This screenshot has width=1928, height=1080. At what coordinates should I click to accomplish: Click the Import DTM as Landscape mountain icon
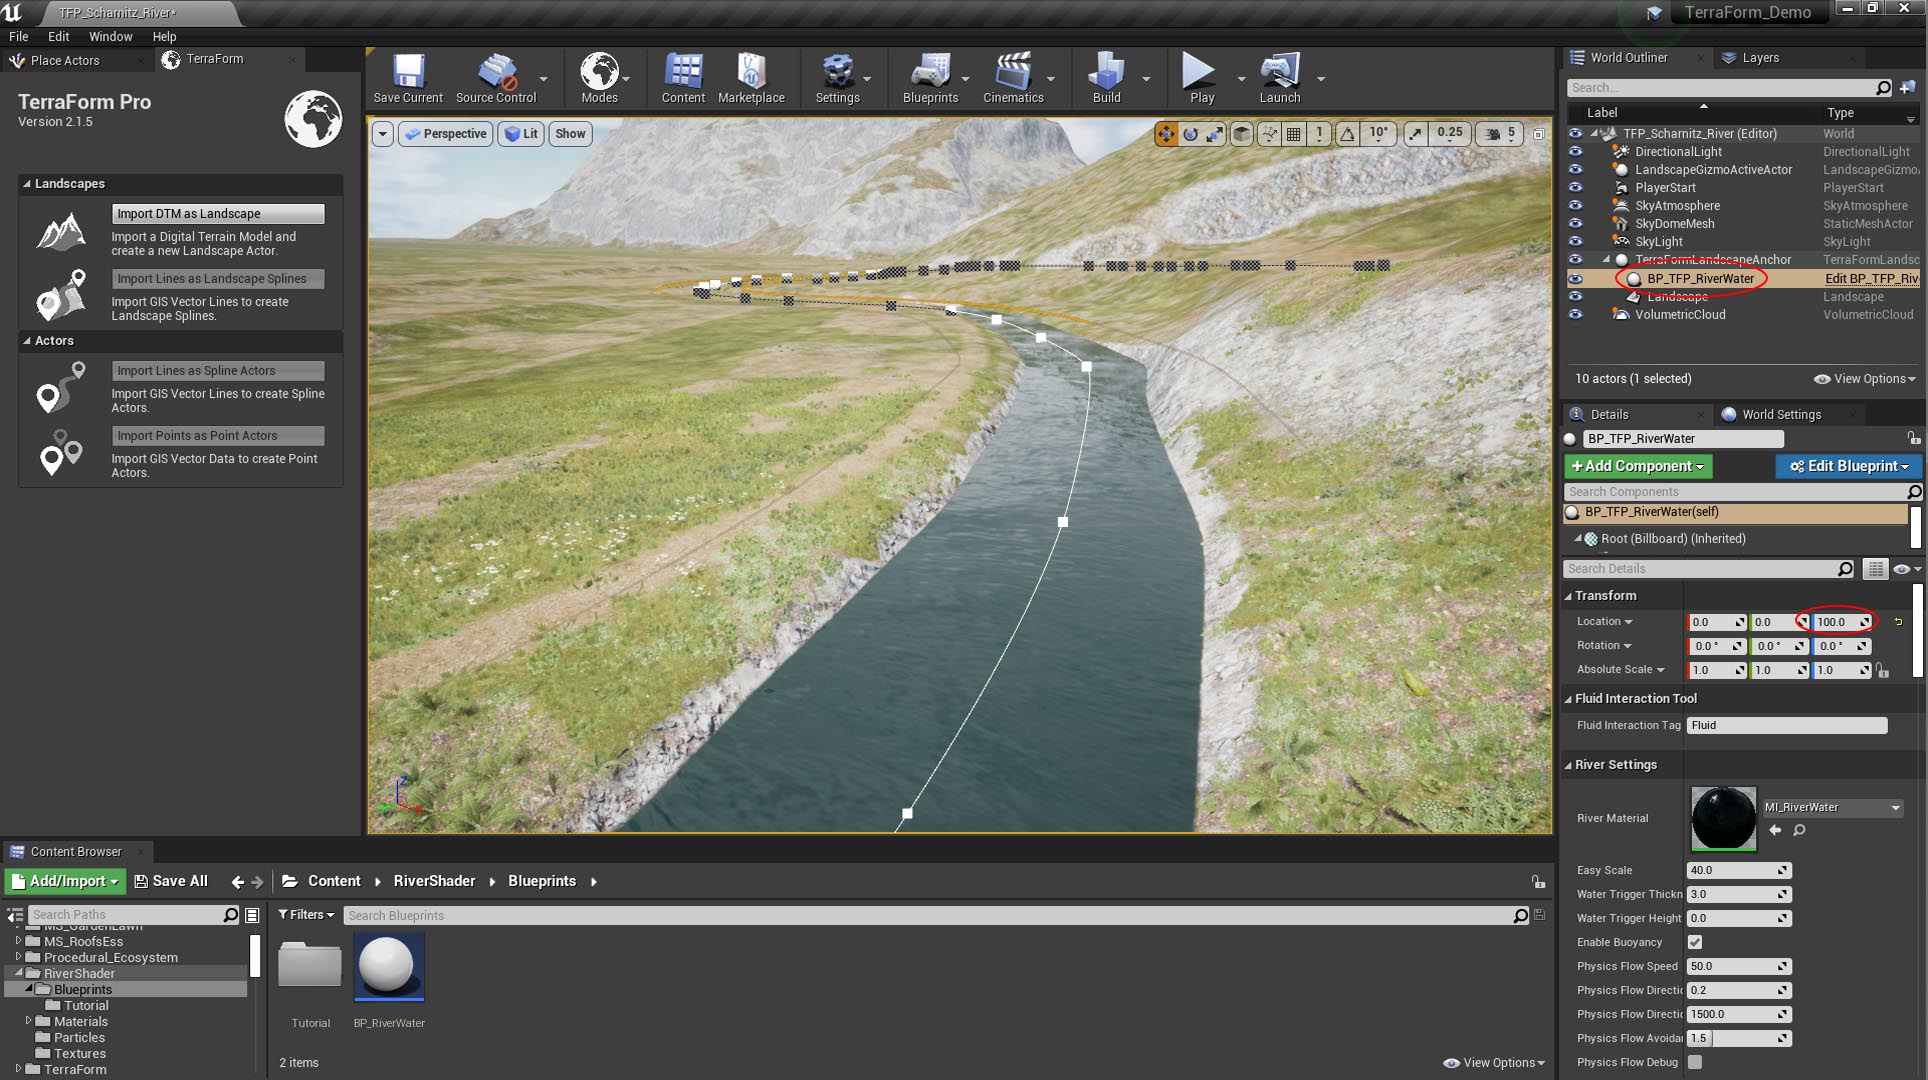point(61,231)
